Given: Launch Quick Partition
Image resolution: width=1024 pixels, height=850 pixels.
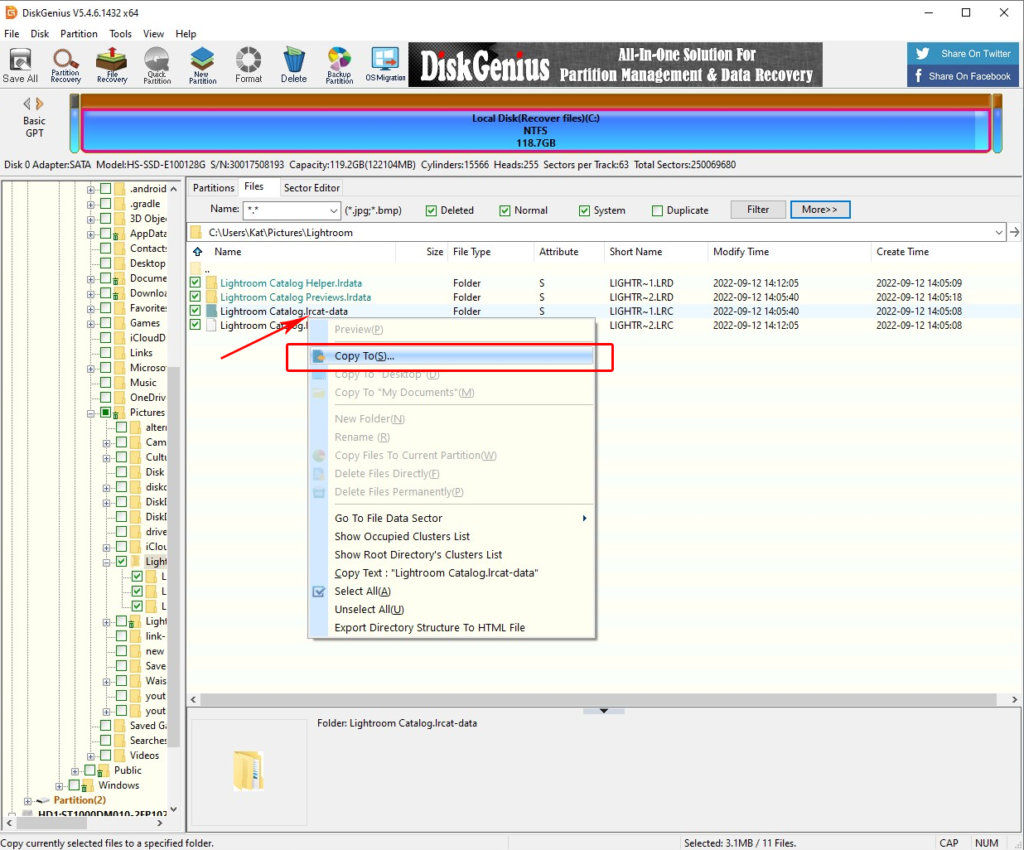Looking at the screenshot, I should (157, 65).
